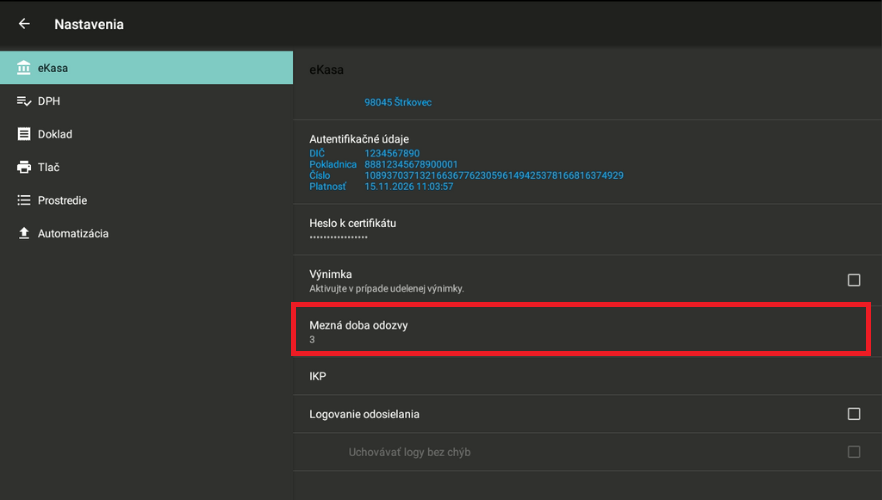Check Uchovávať logy bez chýb box

pos(854,452)
